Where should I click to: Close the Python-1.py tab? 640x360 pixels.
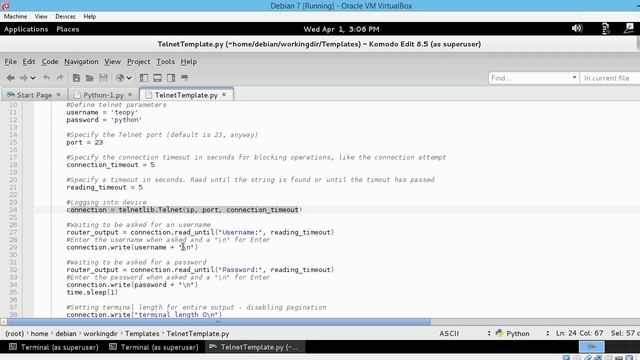pos(130,95)
